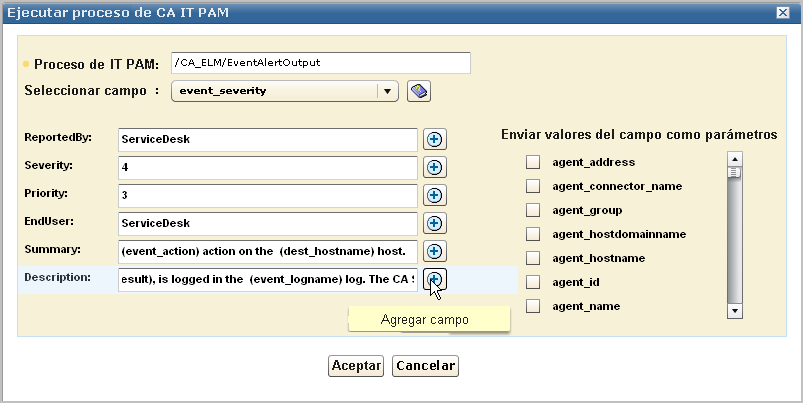Click the event_severity value in combo box
This screenshot has height=403, width=803.
pyautogui.click(x=223, y=91)
